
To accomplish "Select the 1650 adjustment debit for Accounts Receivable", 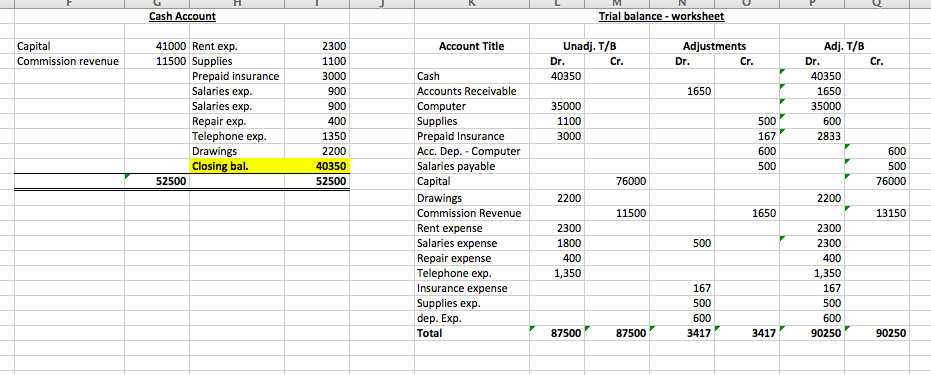I will coord(683,91).
